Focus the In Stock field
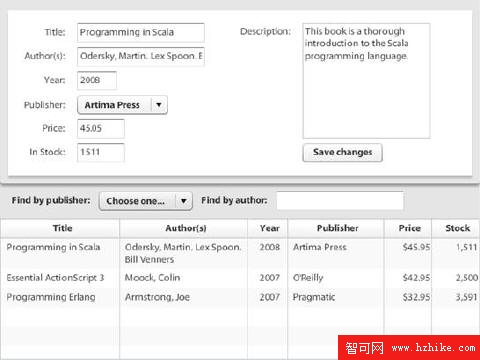480x360 pixels. [x=101, y=152]
